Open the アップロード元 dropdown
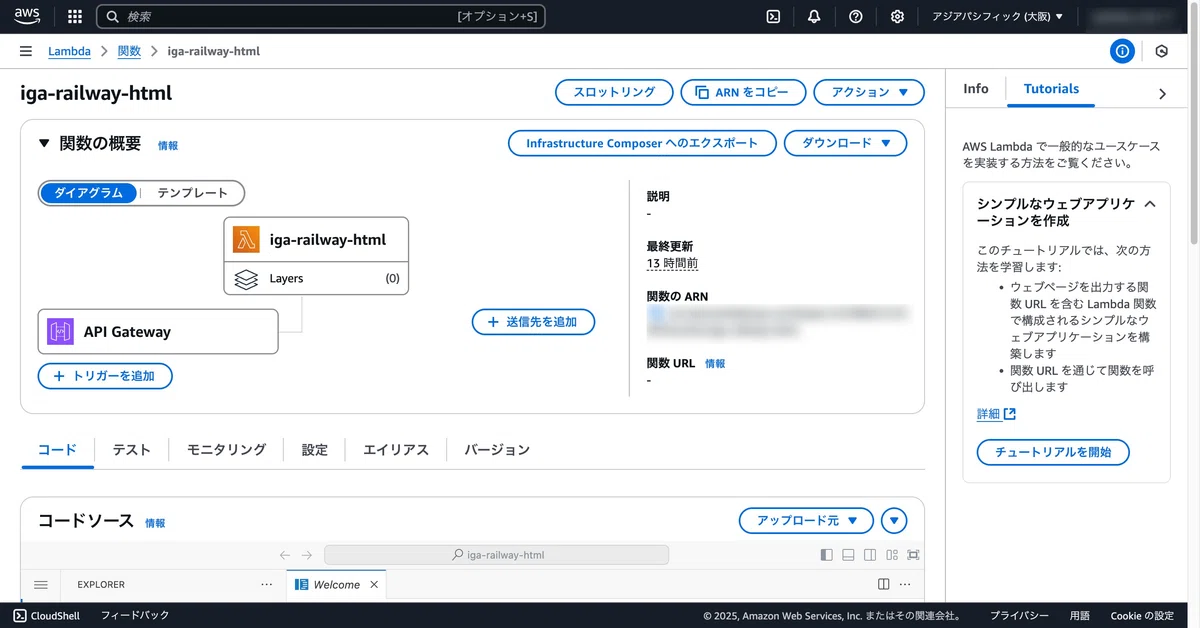Viewport: 1200px width, 628px height. [x=806, y=521]
